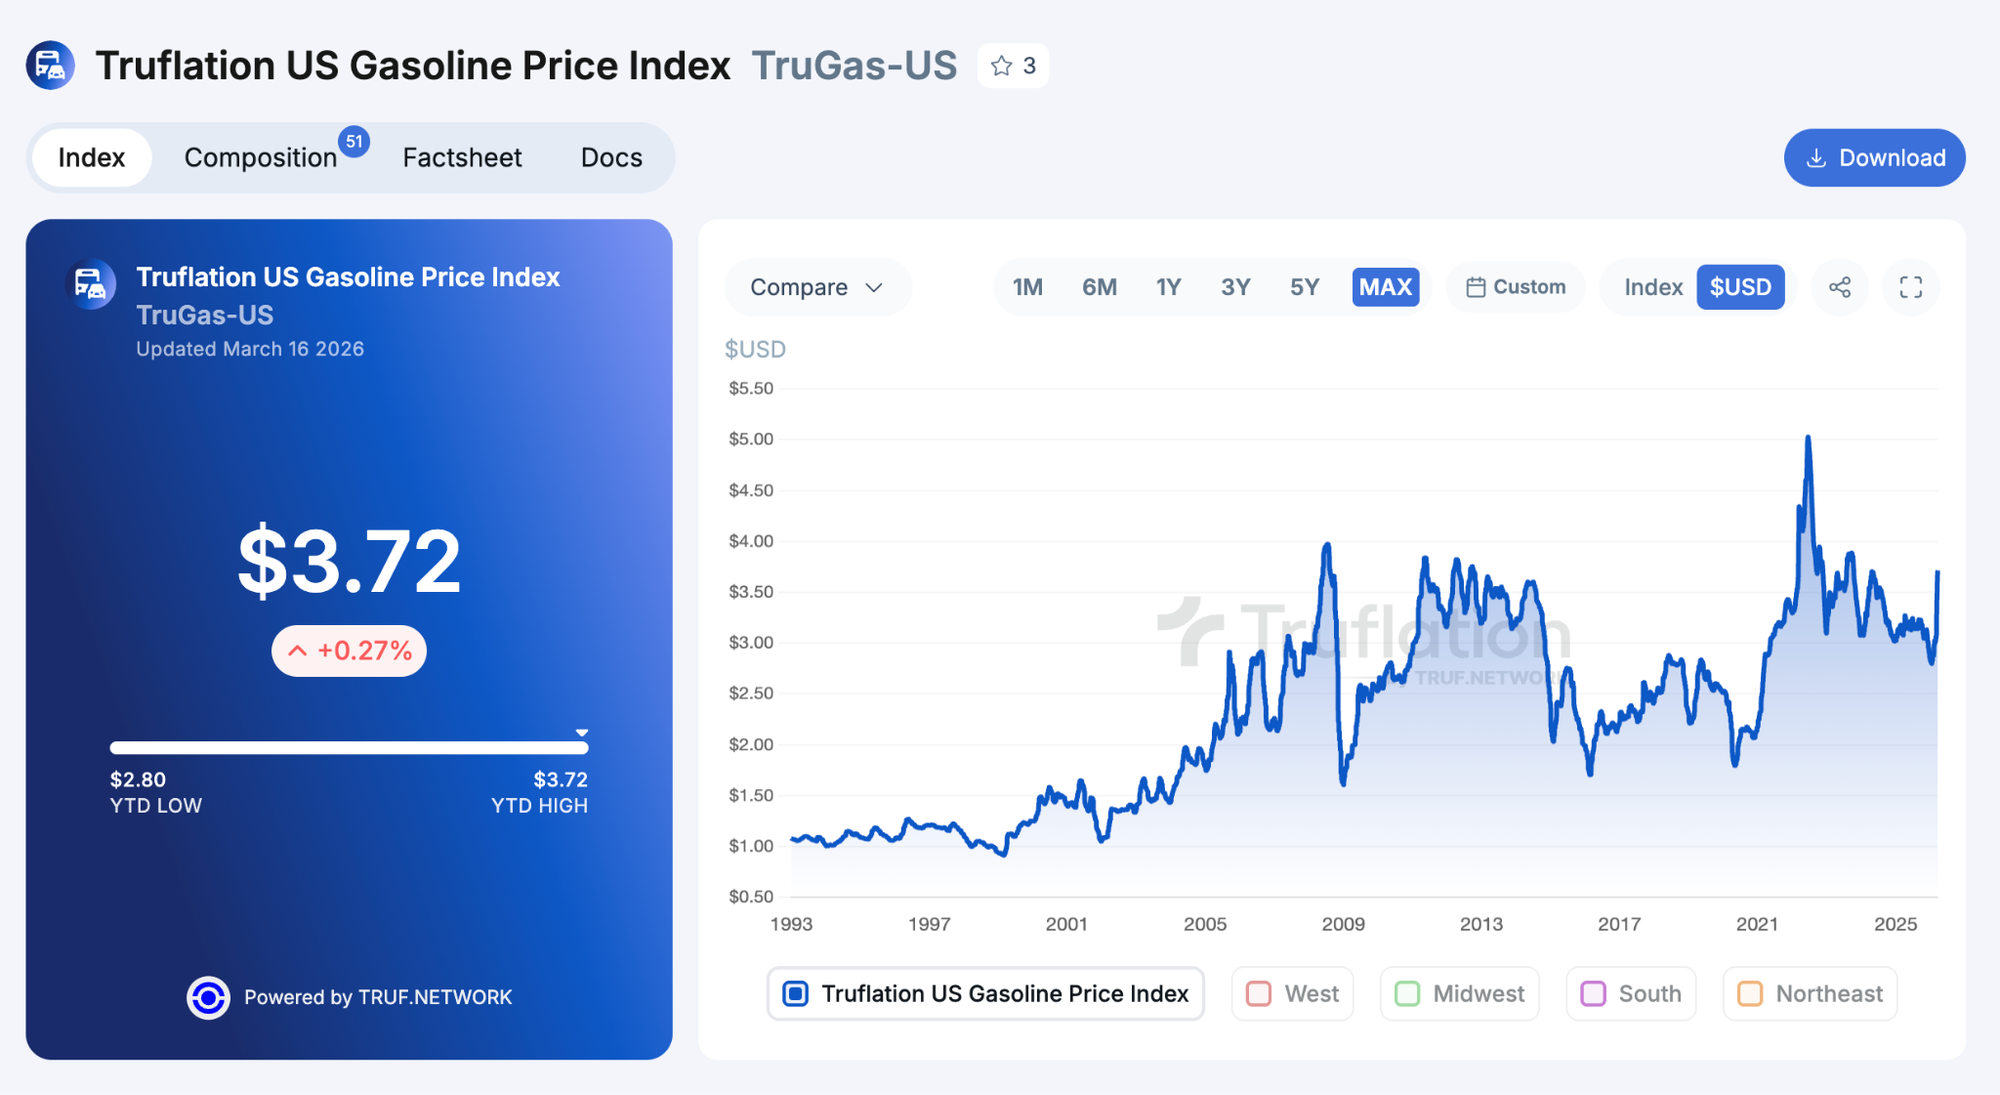Expand the Compare dropdown
This screenshot has height=1095, width=2000.
click(x=817, y=288)
